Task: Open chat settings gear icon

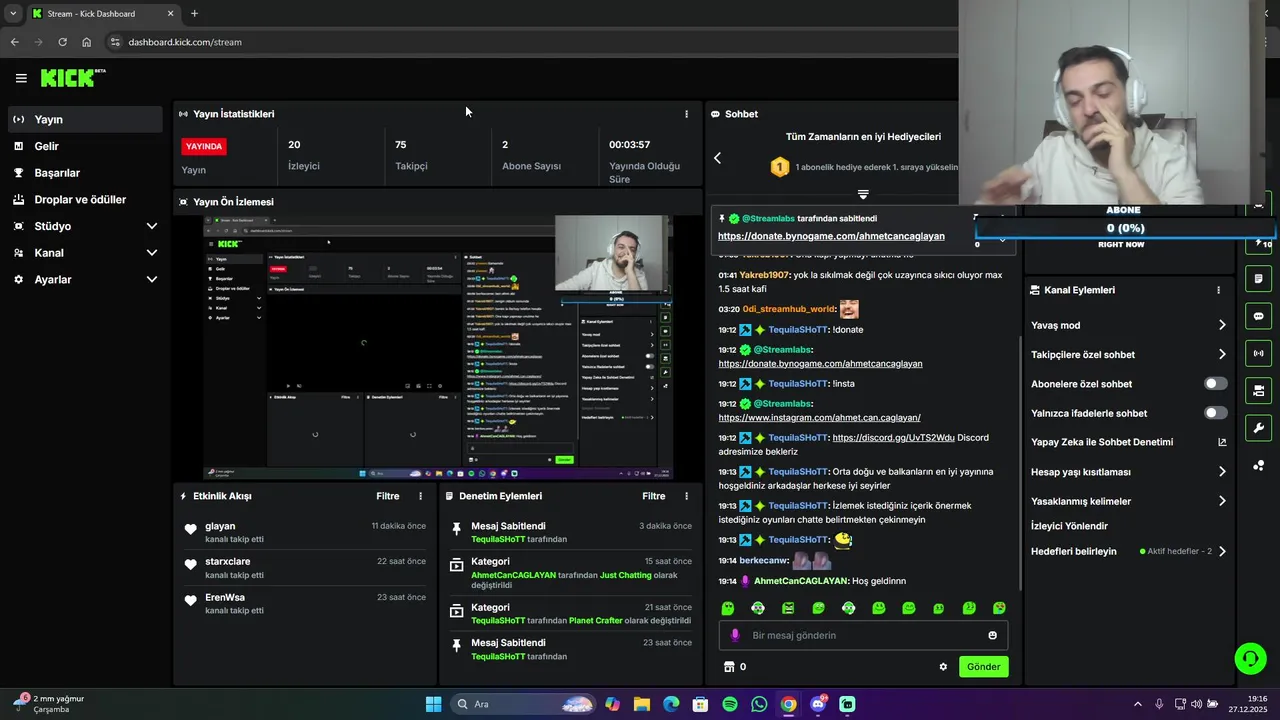Action: tap(942, 666)
